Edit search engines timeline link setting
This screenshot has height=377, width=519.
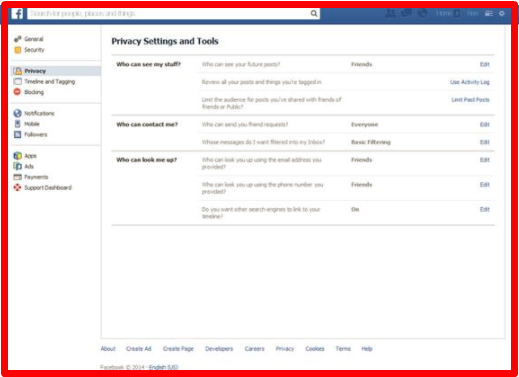pyautogui.click(x=484, y=209)
